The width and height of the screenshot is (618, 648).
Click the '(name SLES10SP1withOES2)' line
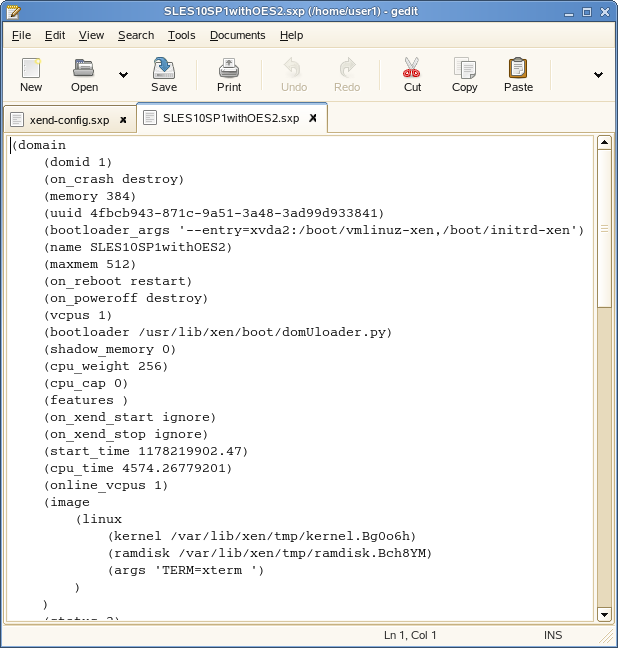[x=138, y=247]
